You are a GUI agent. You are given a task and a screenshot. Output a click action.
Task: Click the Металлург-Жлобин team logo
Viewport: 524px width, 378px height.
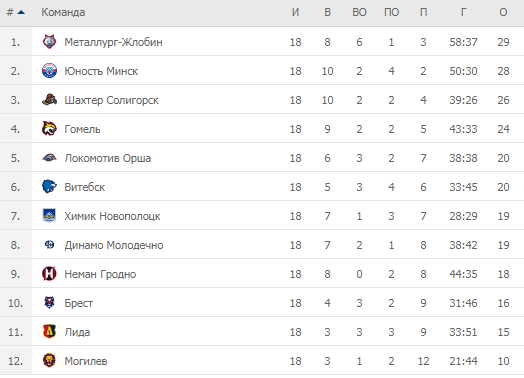[49, 41]
